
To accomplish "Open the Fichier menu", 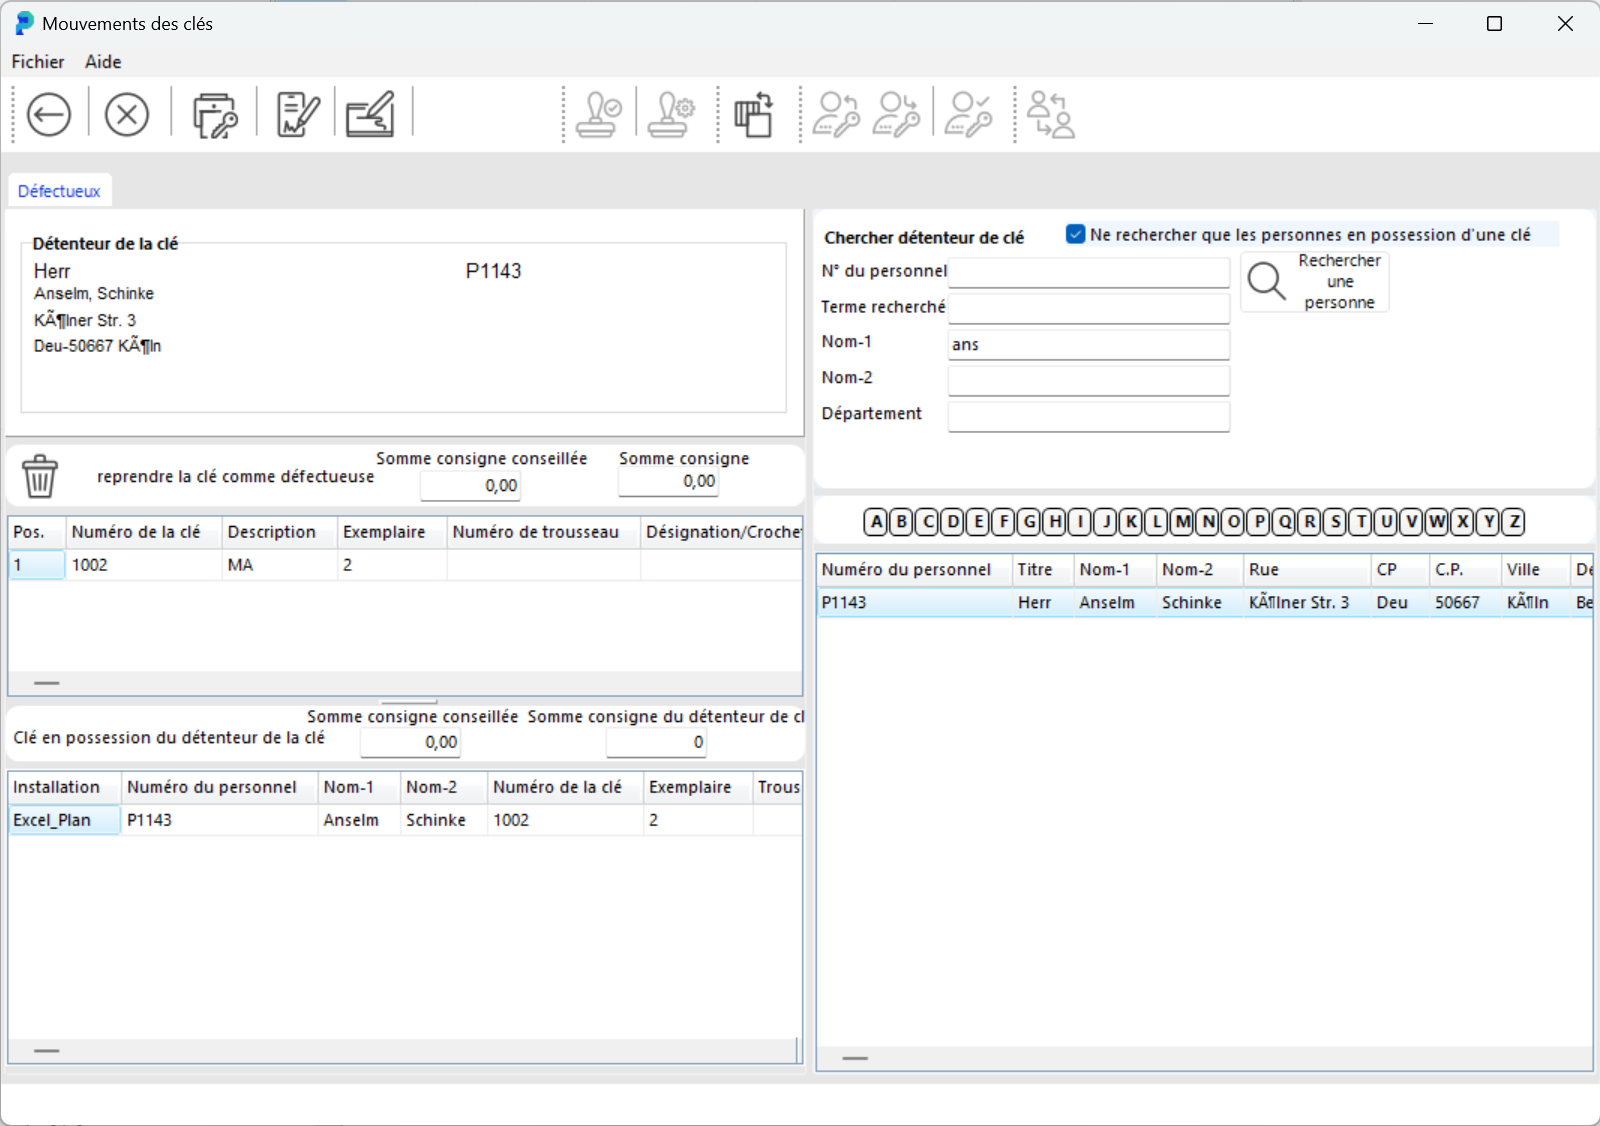I will 38,62.
